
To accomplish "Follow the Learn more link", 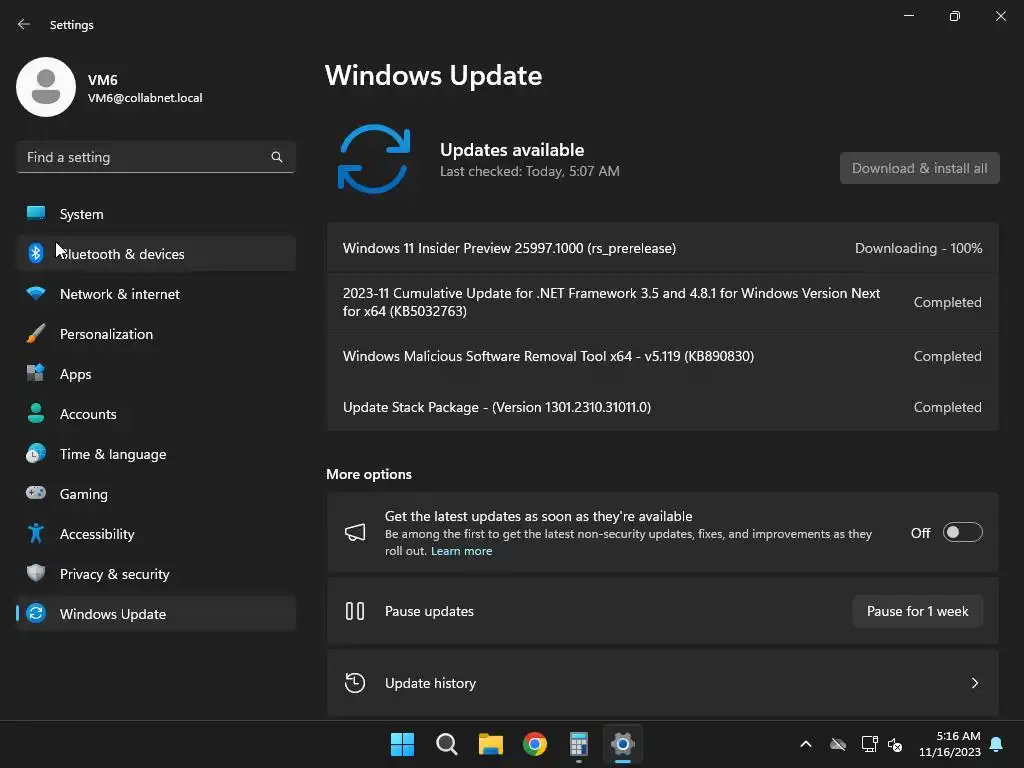I will pos(461,551).
